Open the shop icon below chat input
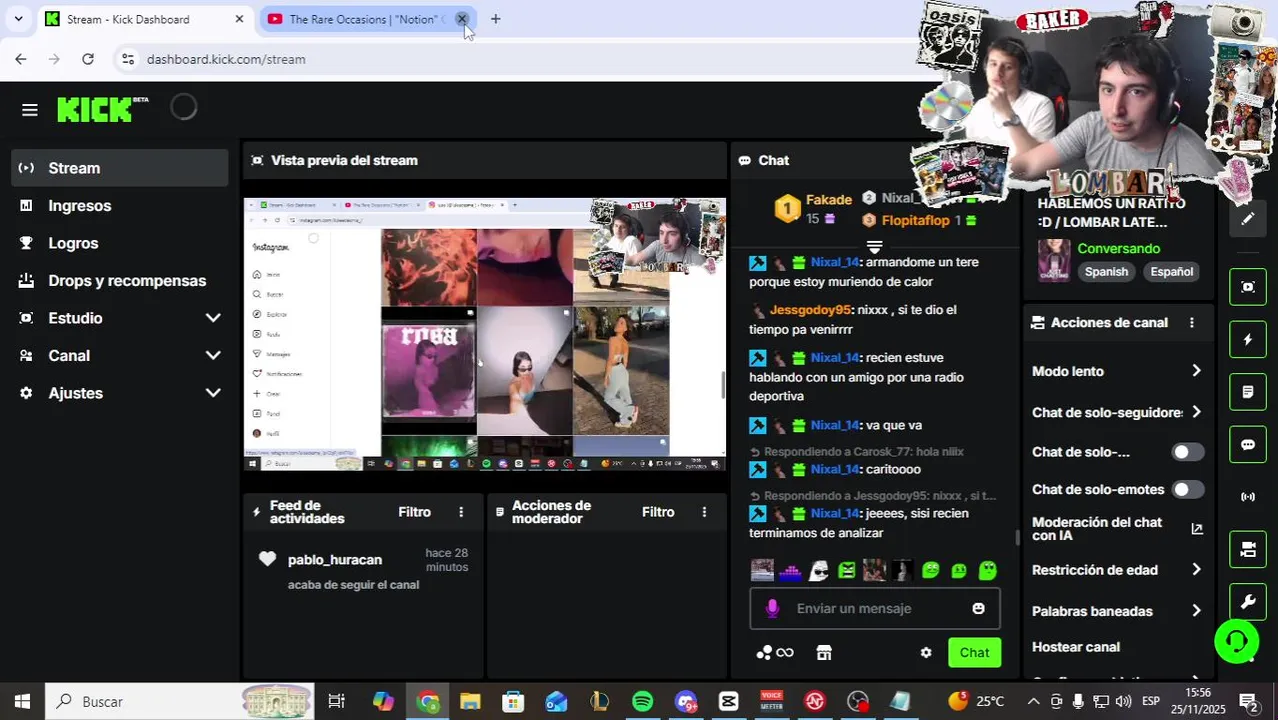1278x720 pixels. (x=824, y=653)
